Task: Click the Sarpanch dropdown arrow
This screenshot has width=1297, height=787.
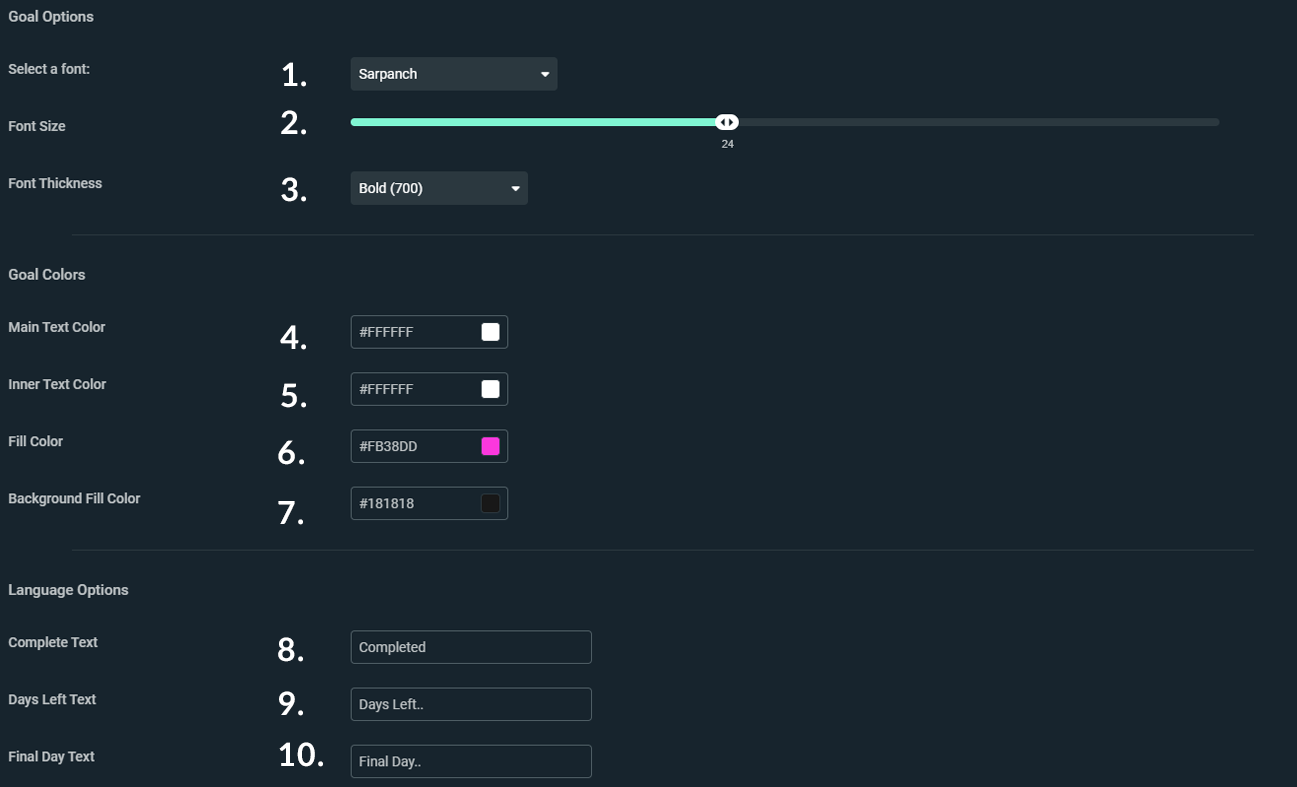Action: pos(545,75)
